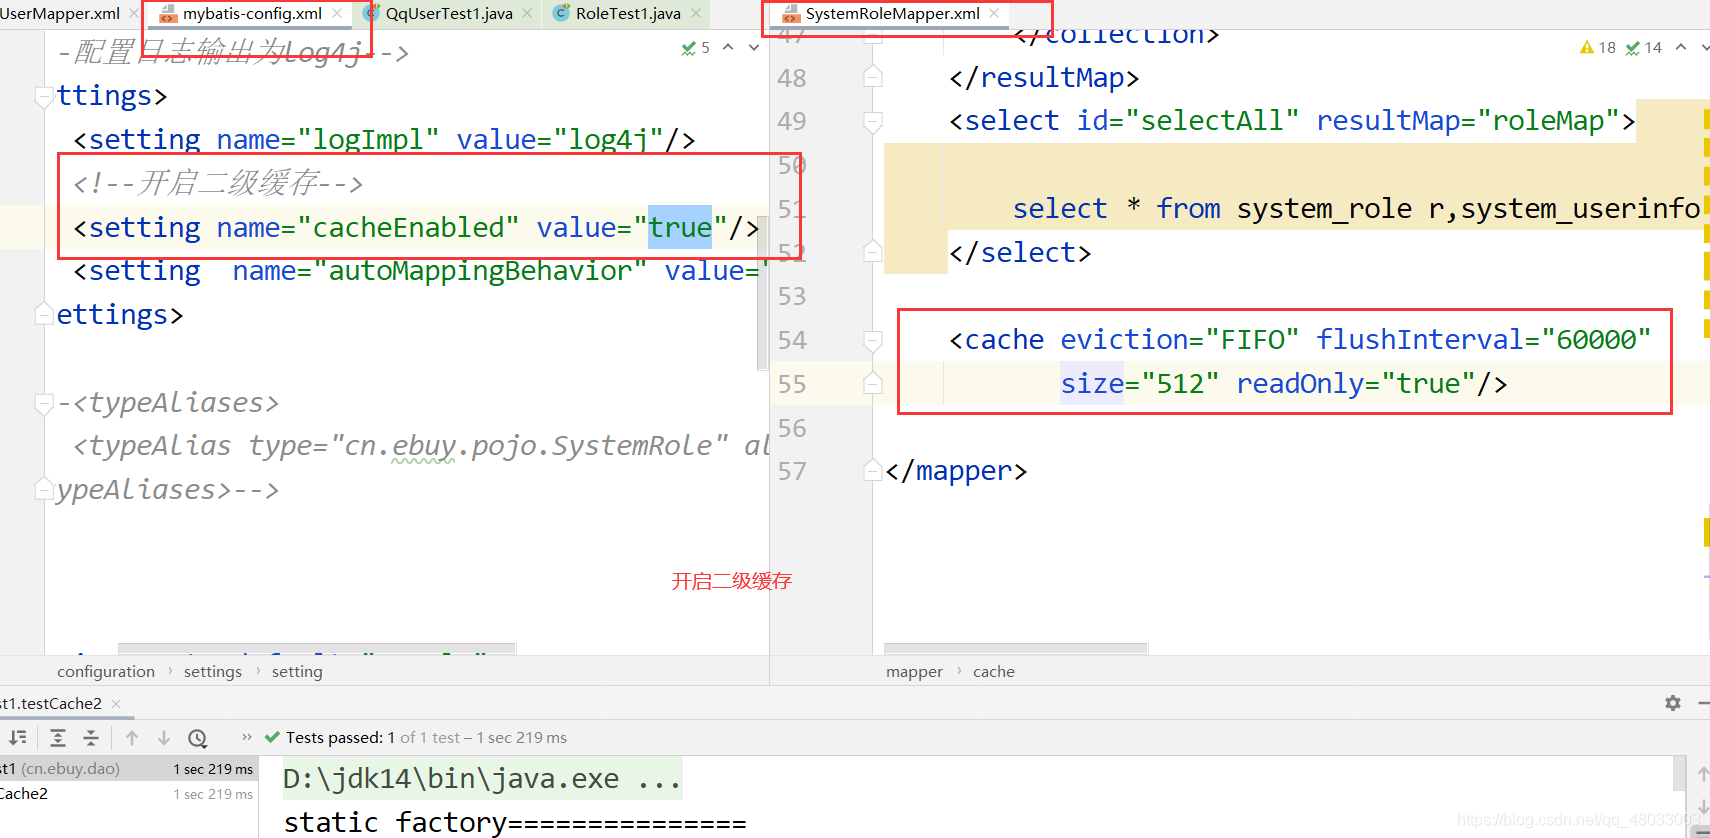This screenshot has height=838, width=1710.
Task: Click the right editor horizontal scrollbar
Action: point(1016,649)
